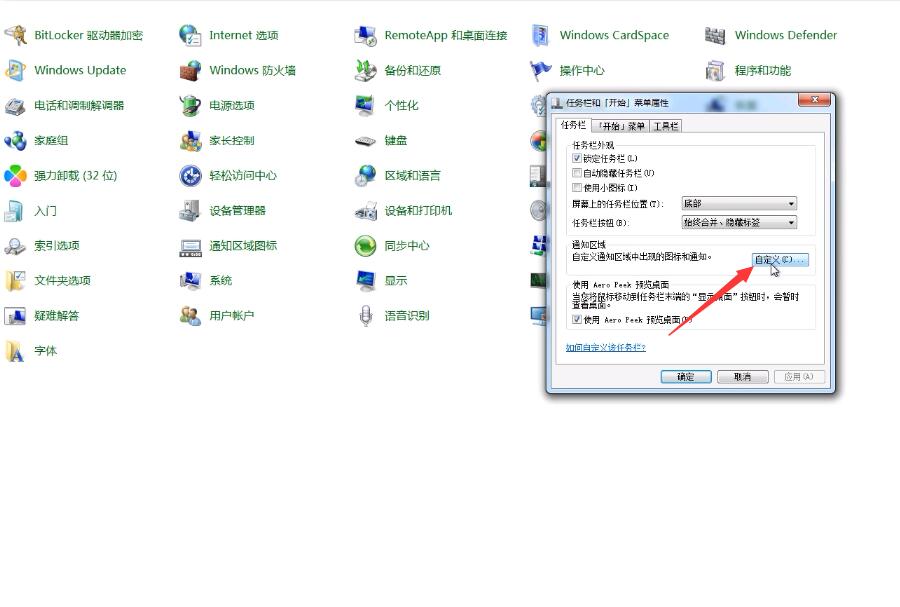The width and height of the screenshot is (900, 607).
Task: Click the Windows 防火墙 text label
Action: tap(252, 71)
